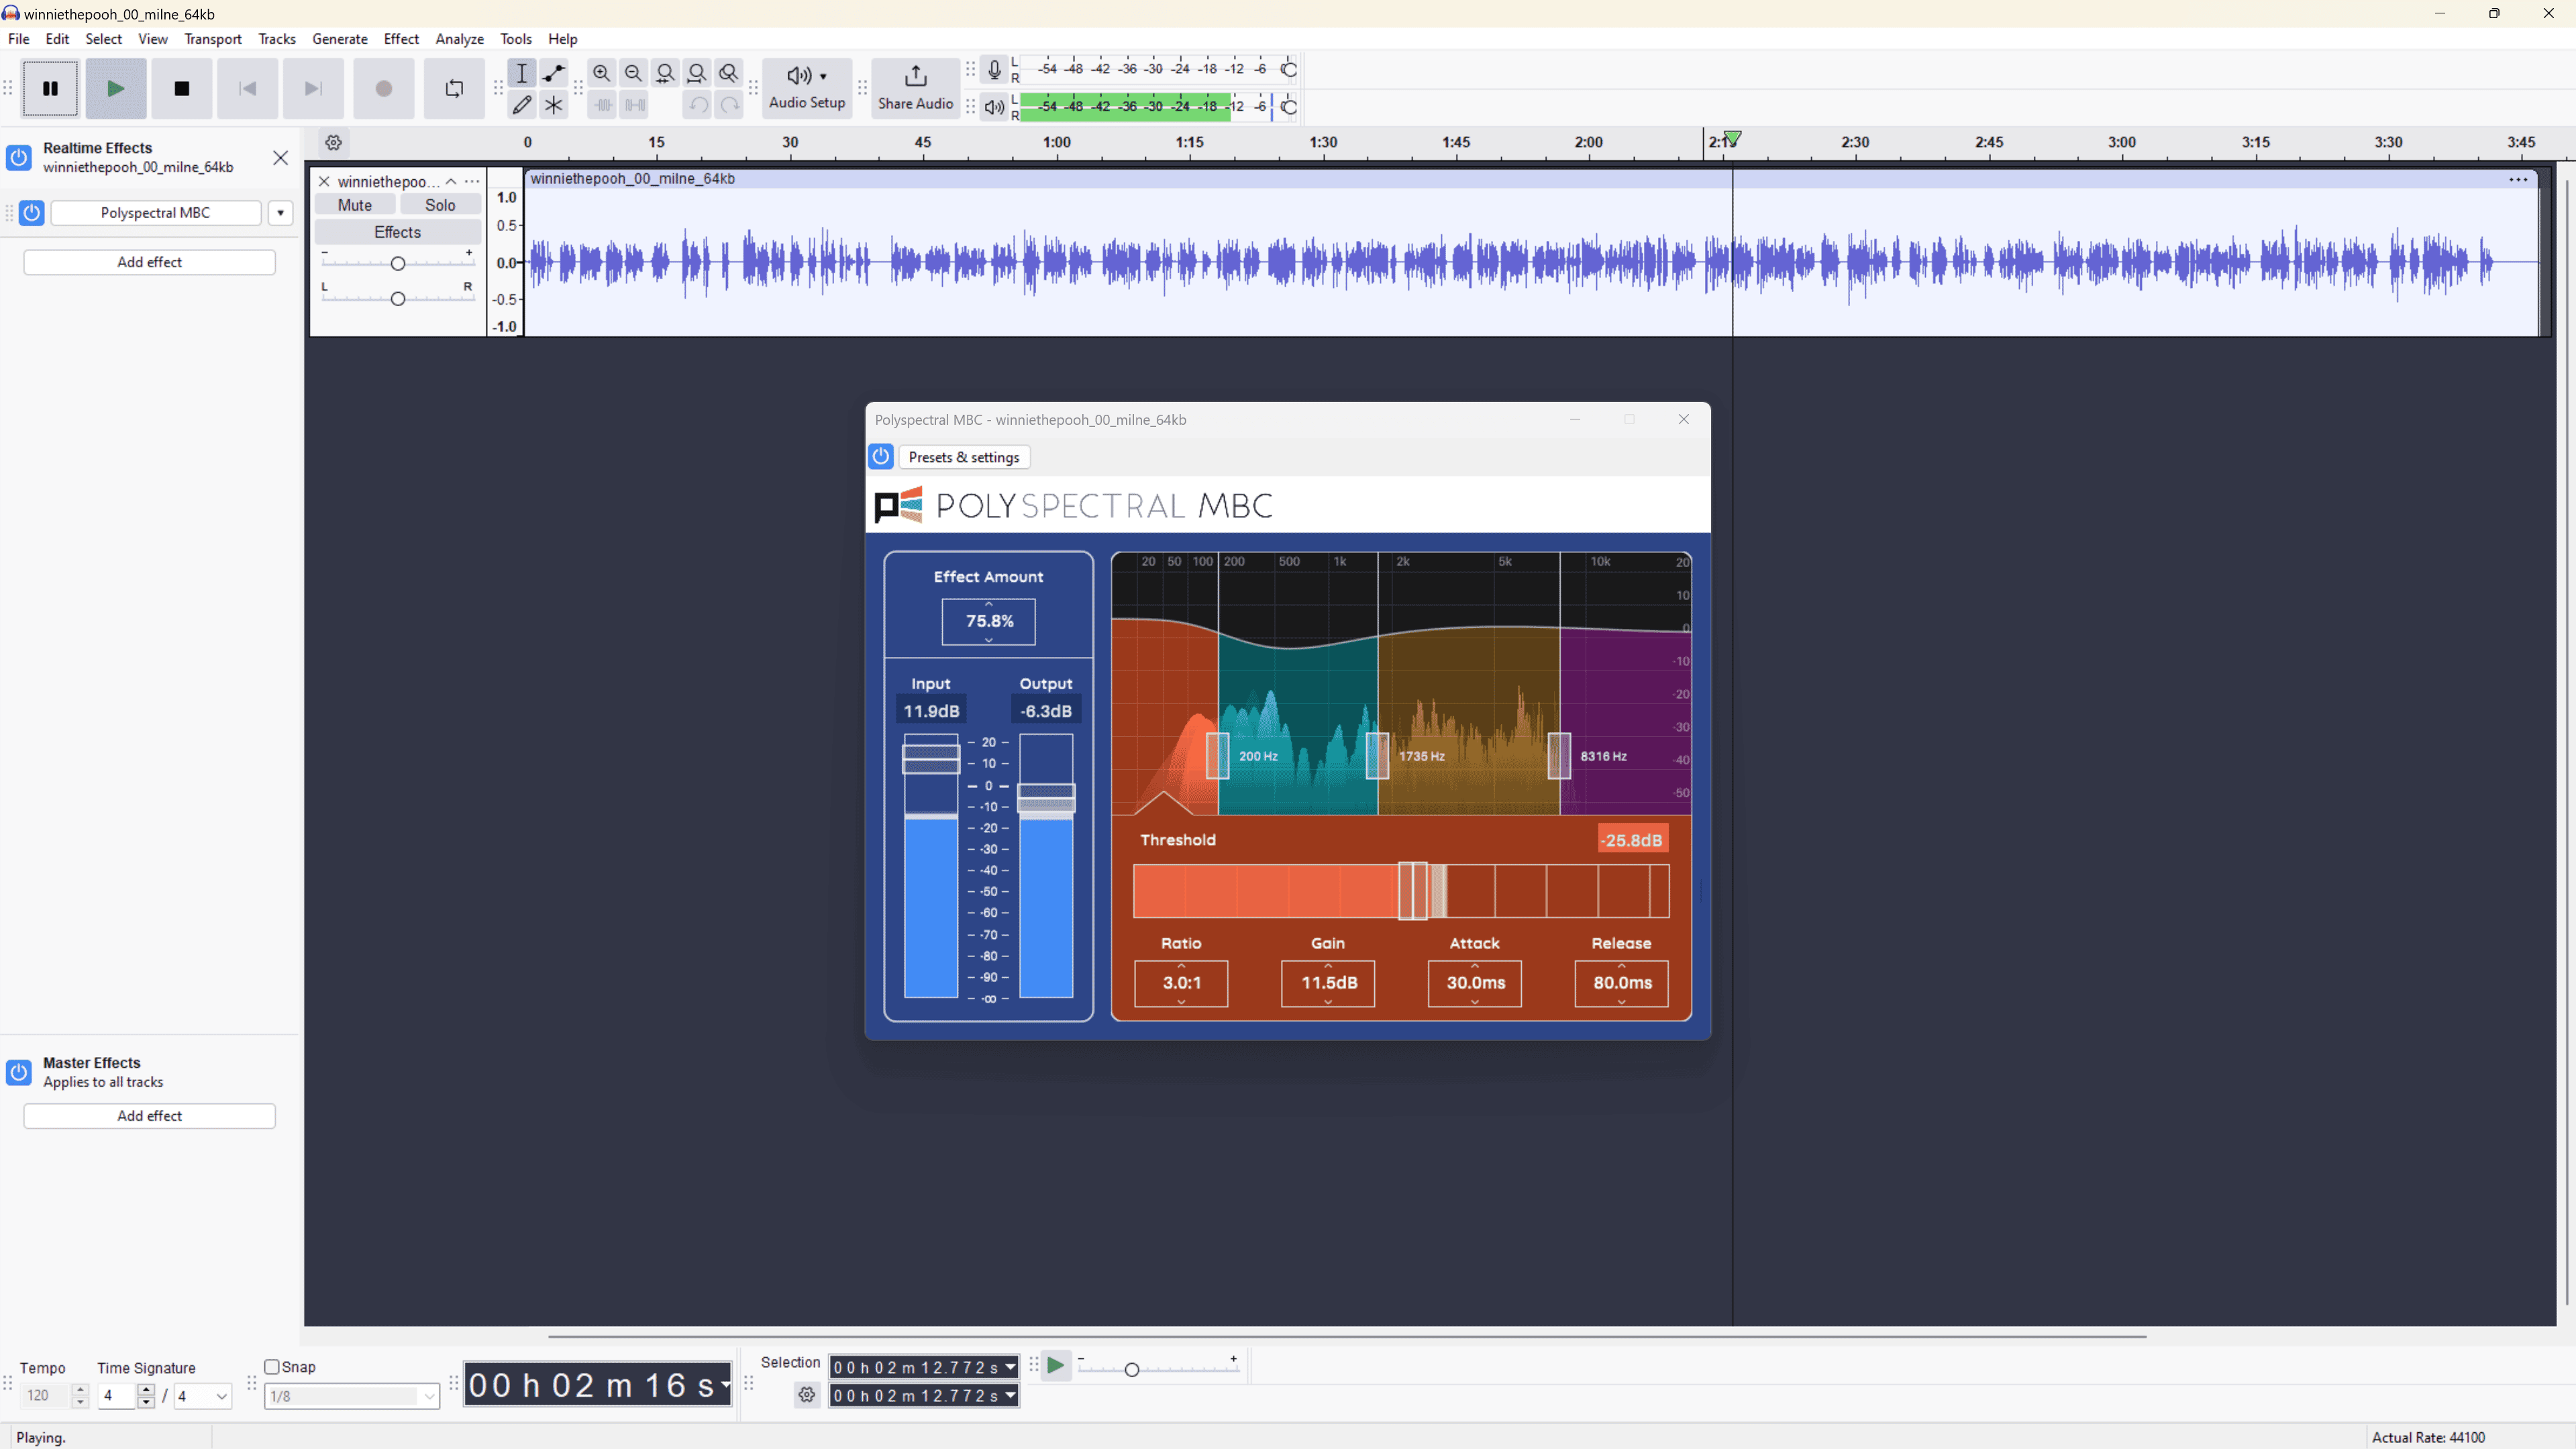Expand the snap 1/8 combo box
This screenshot has height=1449, width=2576.
(429, 1396)
